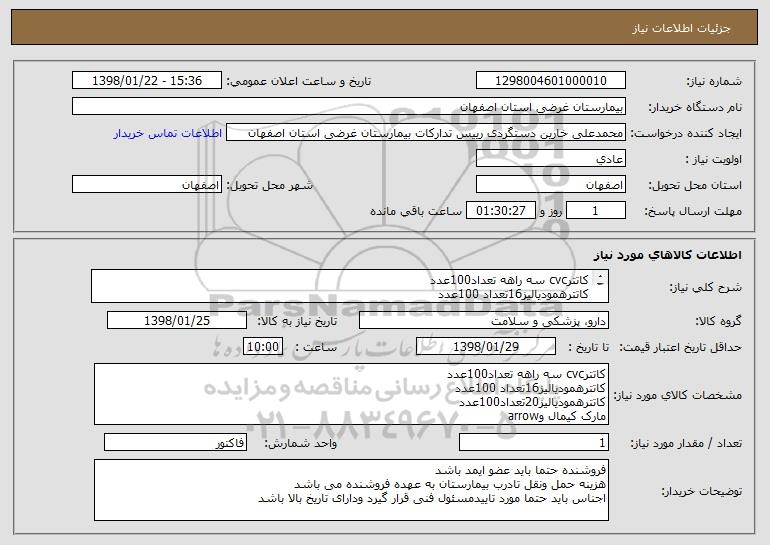Click the header title (جزئیات اطلاعات نیاز)
Viewport: 770px width, 545px height.
coord(681,28)
